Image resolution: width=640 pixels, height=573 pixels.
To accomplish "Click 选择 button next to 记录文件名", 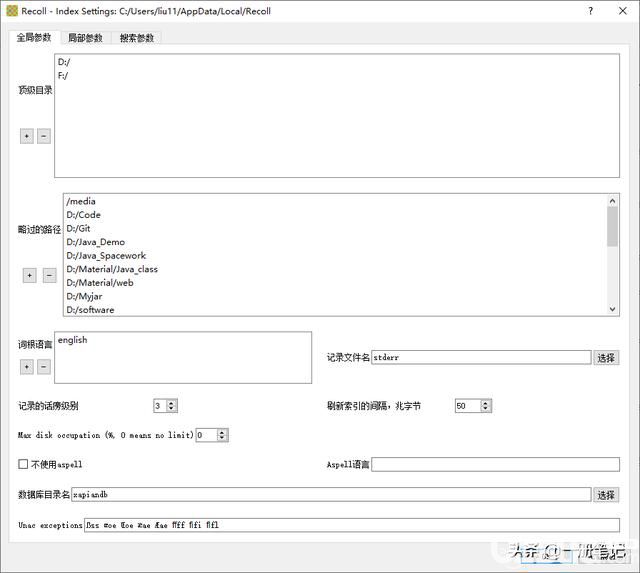I will (606, 358).
